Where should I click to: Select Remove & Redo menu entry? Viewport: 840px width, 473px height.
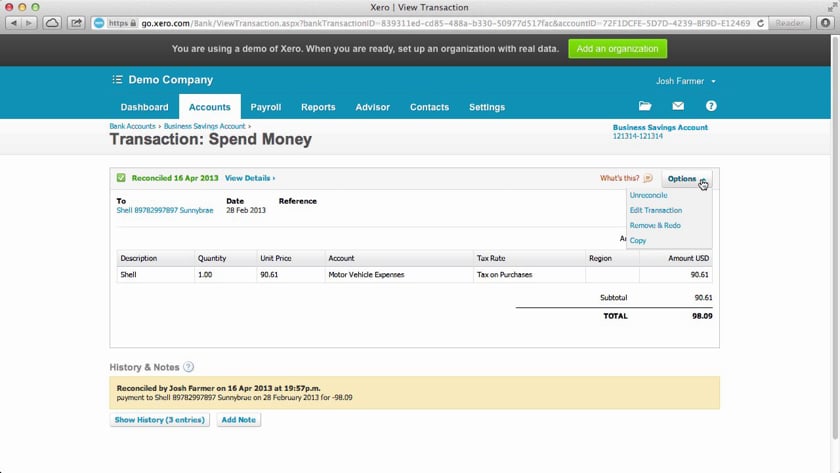tap(655, 226)
